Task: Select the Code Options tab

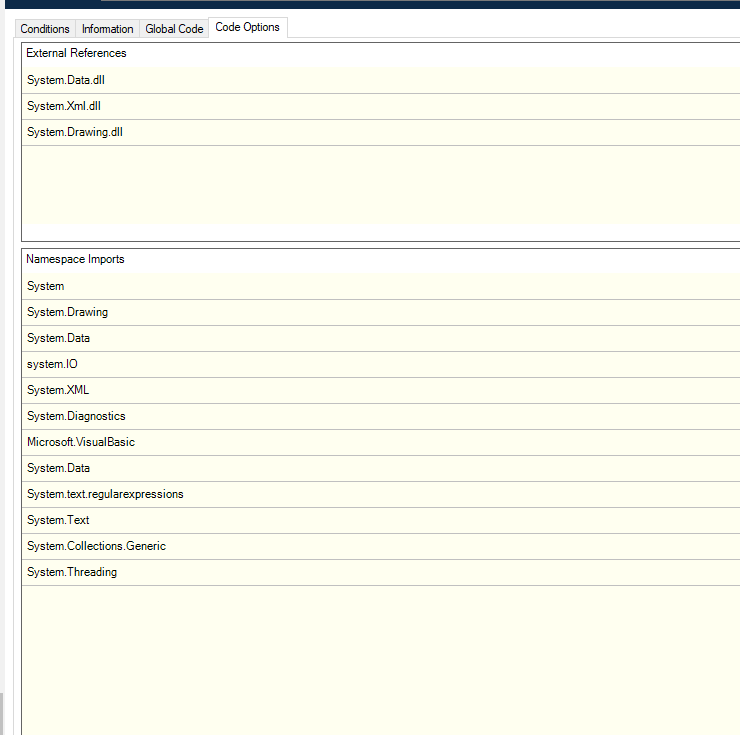Action: click(247, 27)
